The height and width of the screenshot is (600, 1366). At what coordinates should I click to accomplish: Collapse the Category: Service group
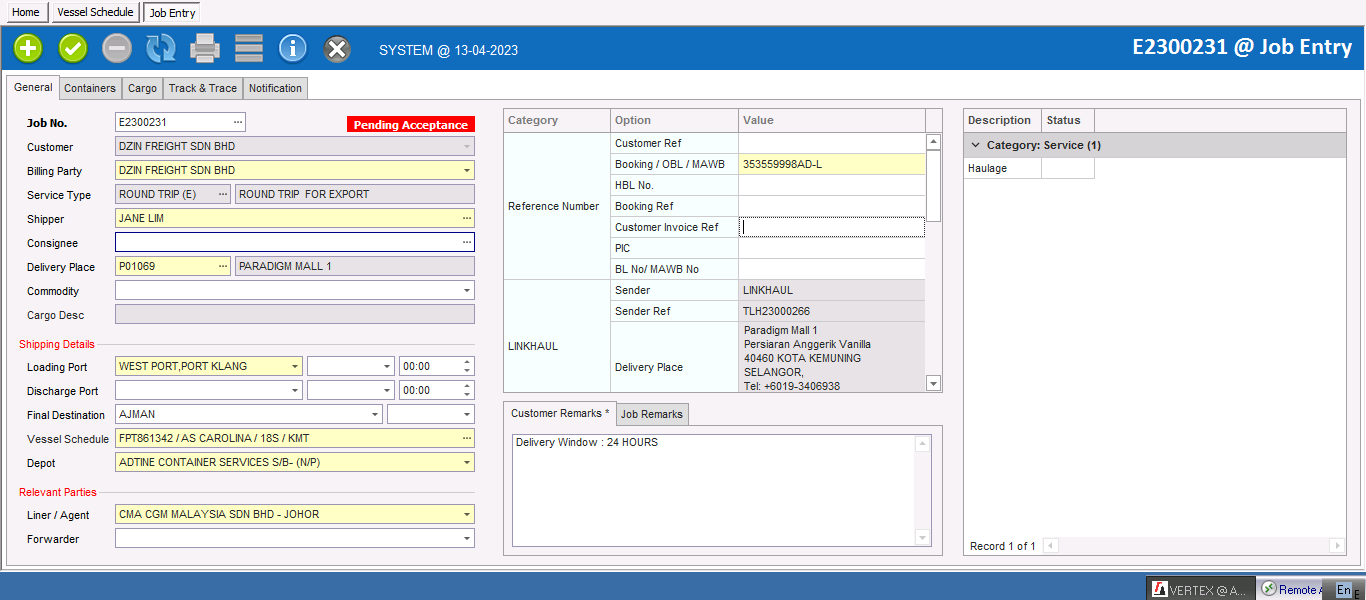[976, 145]
